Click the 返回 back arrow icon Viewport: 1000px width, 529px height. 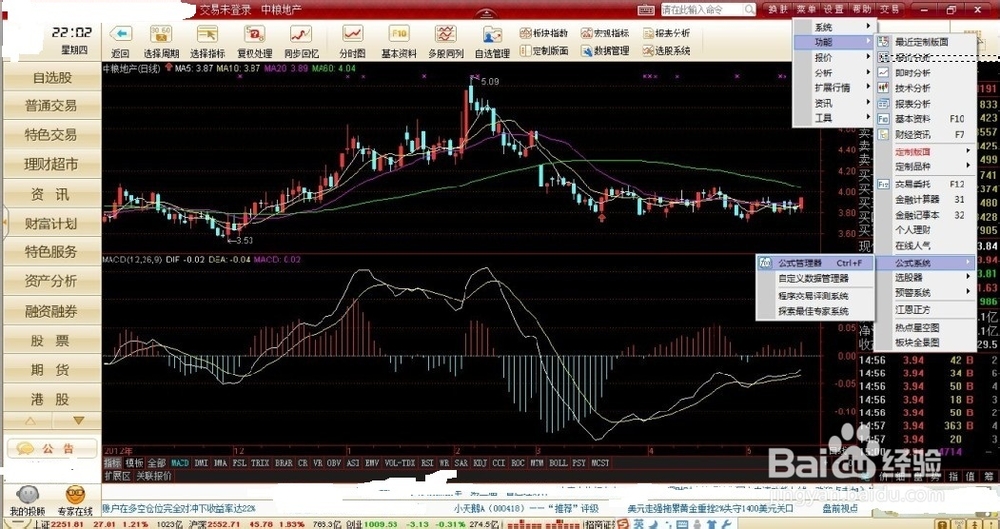pyautogui.click(x=121, y=34)
